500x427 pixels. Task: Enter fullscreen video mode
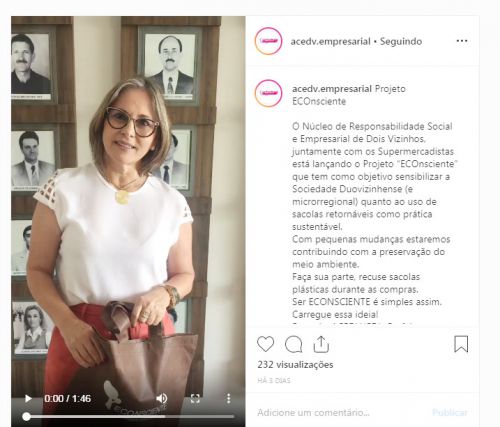click(x=195, y=398)
